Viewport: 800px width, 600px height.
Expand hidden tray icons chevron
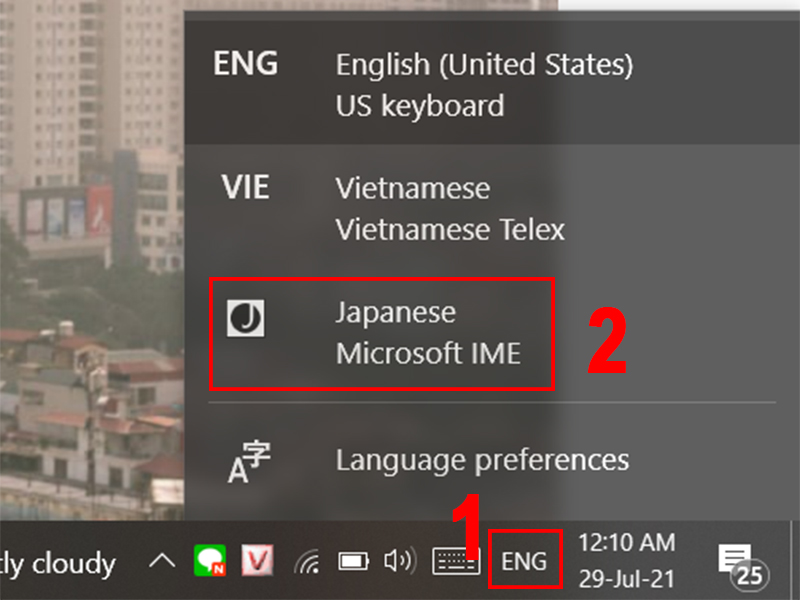162,562
